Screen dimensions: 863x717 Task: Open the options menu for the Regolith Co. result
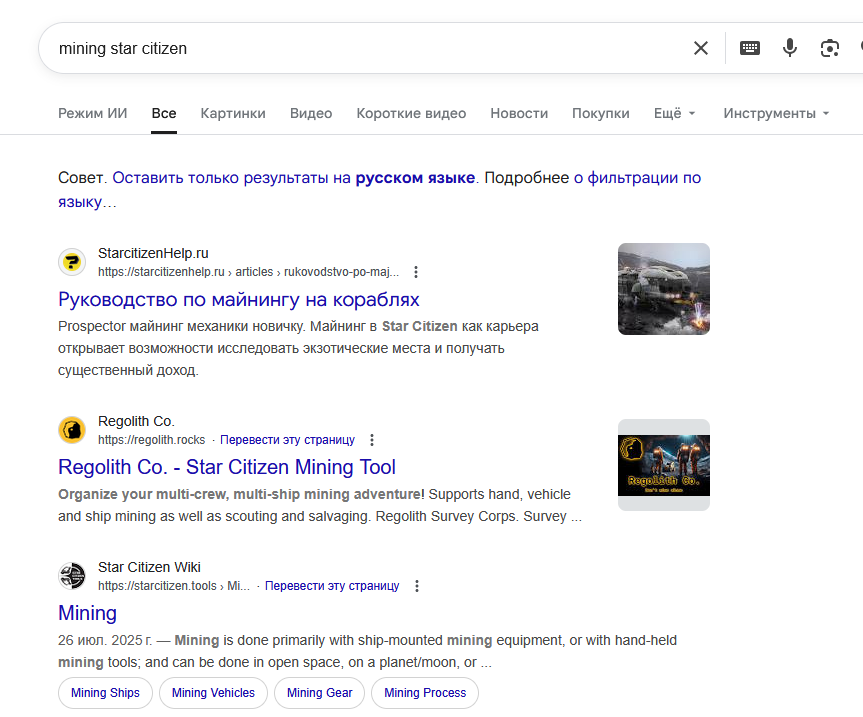point(372,440)
